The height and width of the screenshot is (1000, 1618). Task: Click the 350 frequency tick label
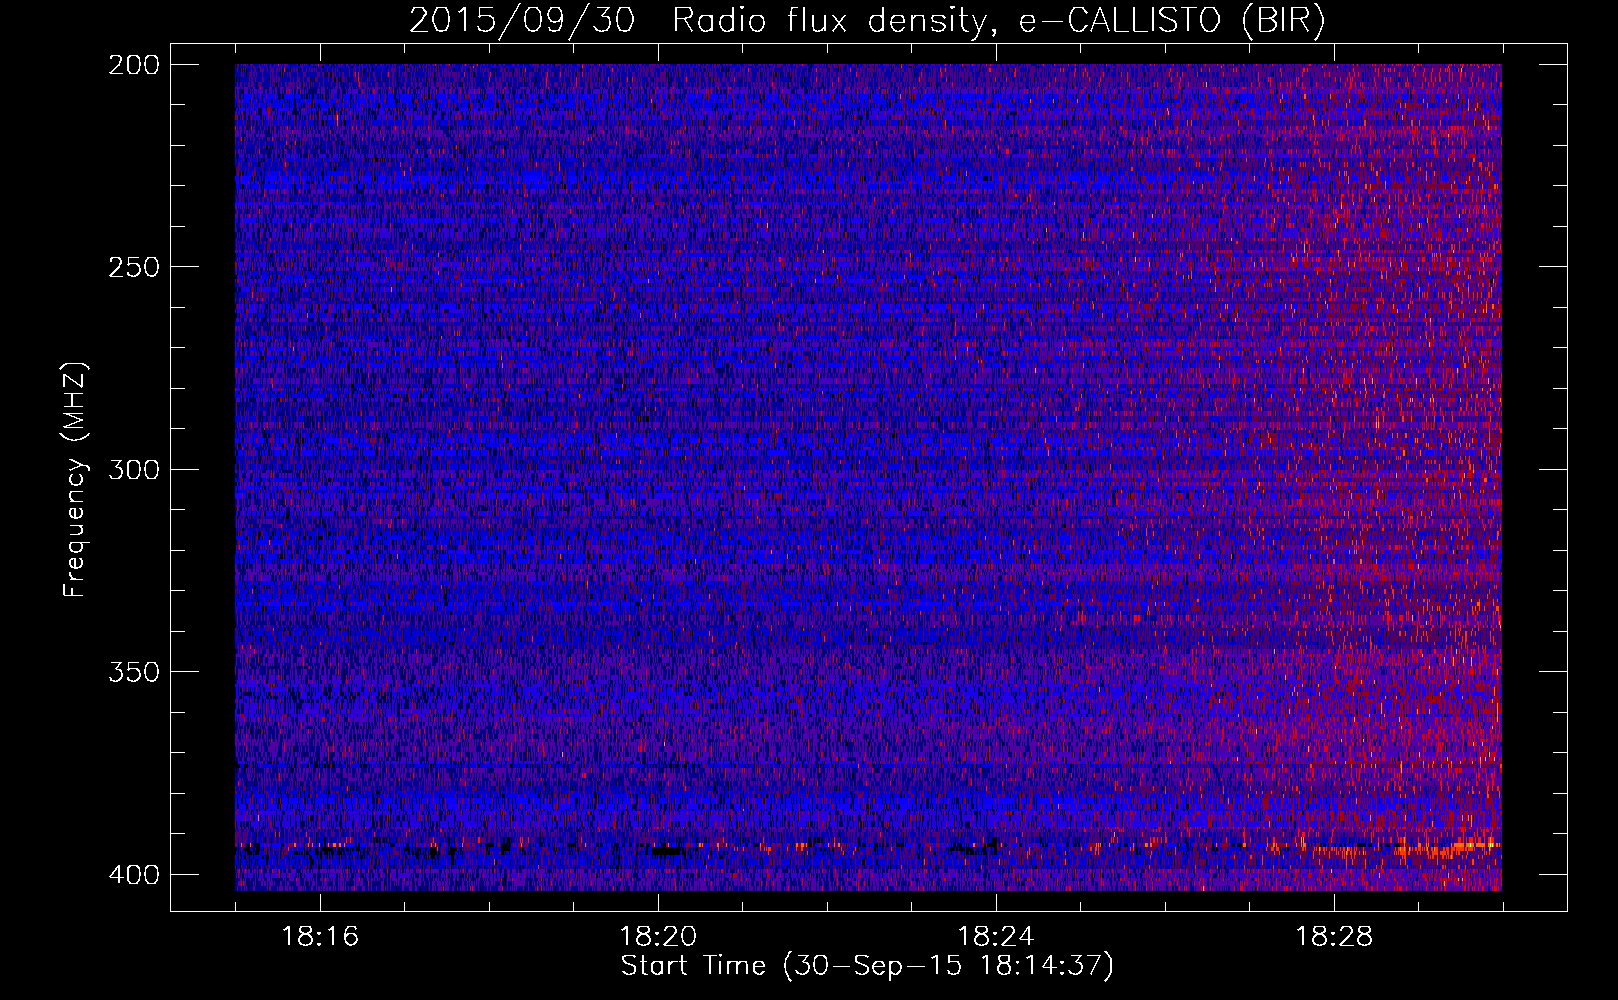click(x=134, y=671)
